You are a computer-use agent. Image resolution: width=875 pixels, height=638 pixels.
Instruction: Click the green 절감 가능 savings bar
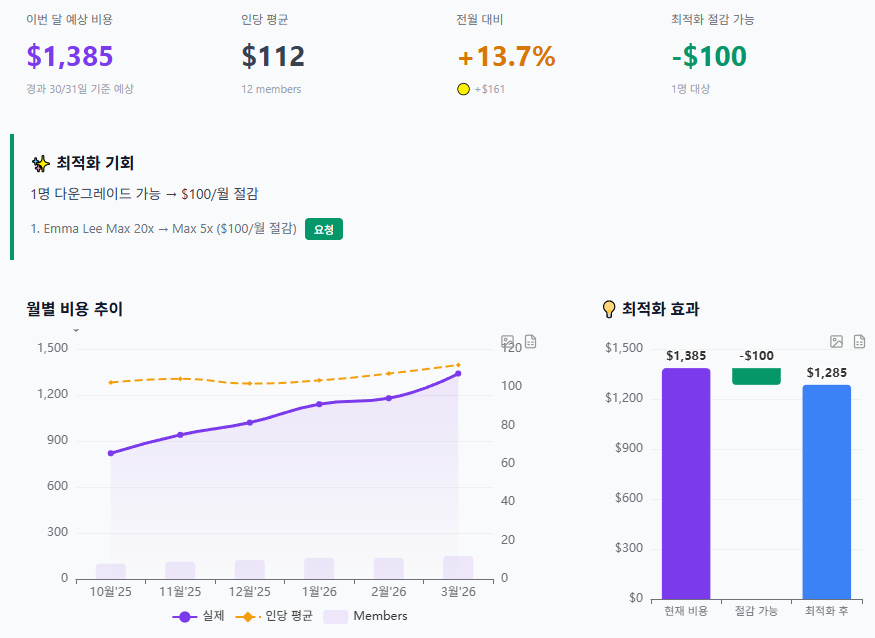[756, 376]
